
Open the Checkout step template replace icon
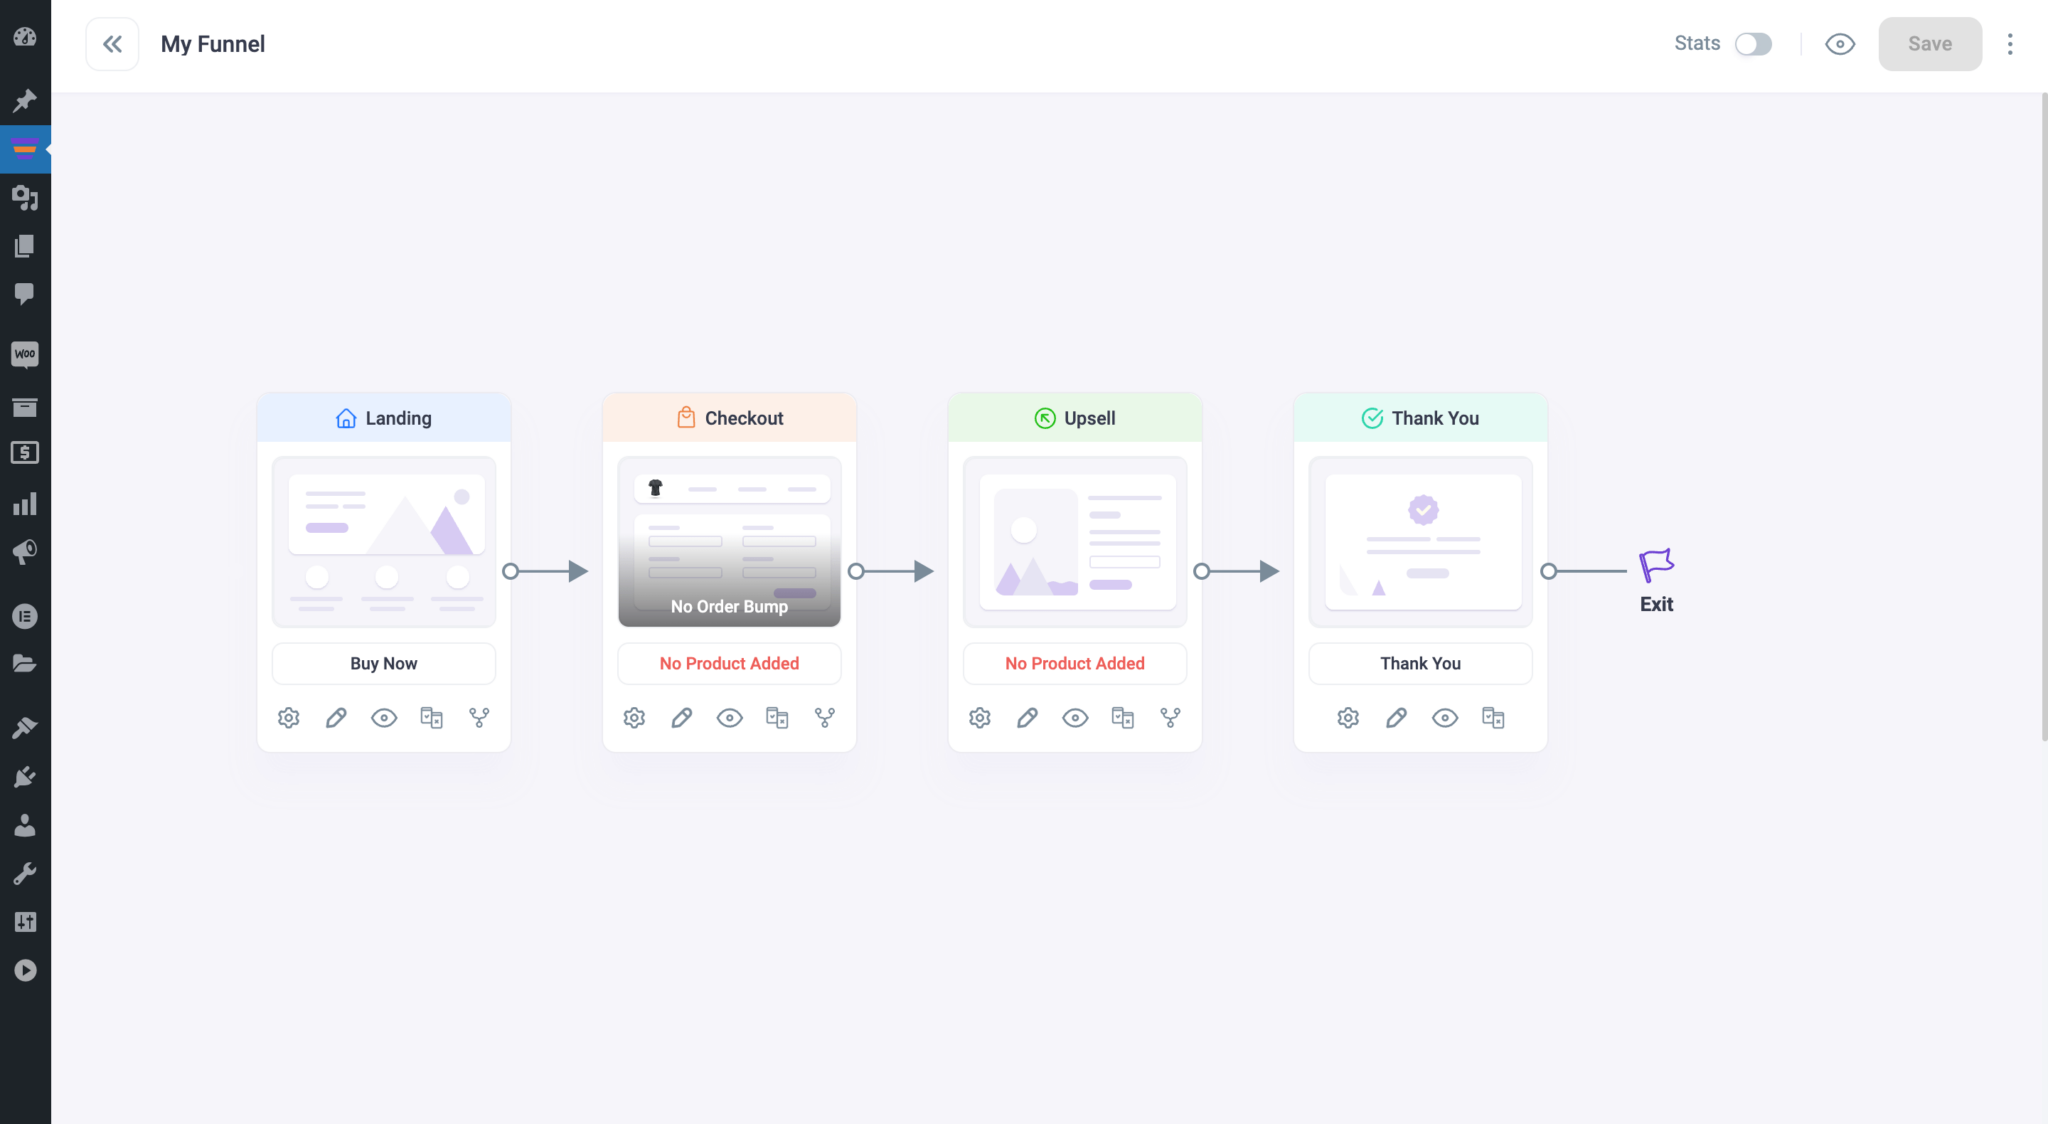[x=777, y=717]
